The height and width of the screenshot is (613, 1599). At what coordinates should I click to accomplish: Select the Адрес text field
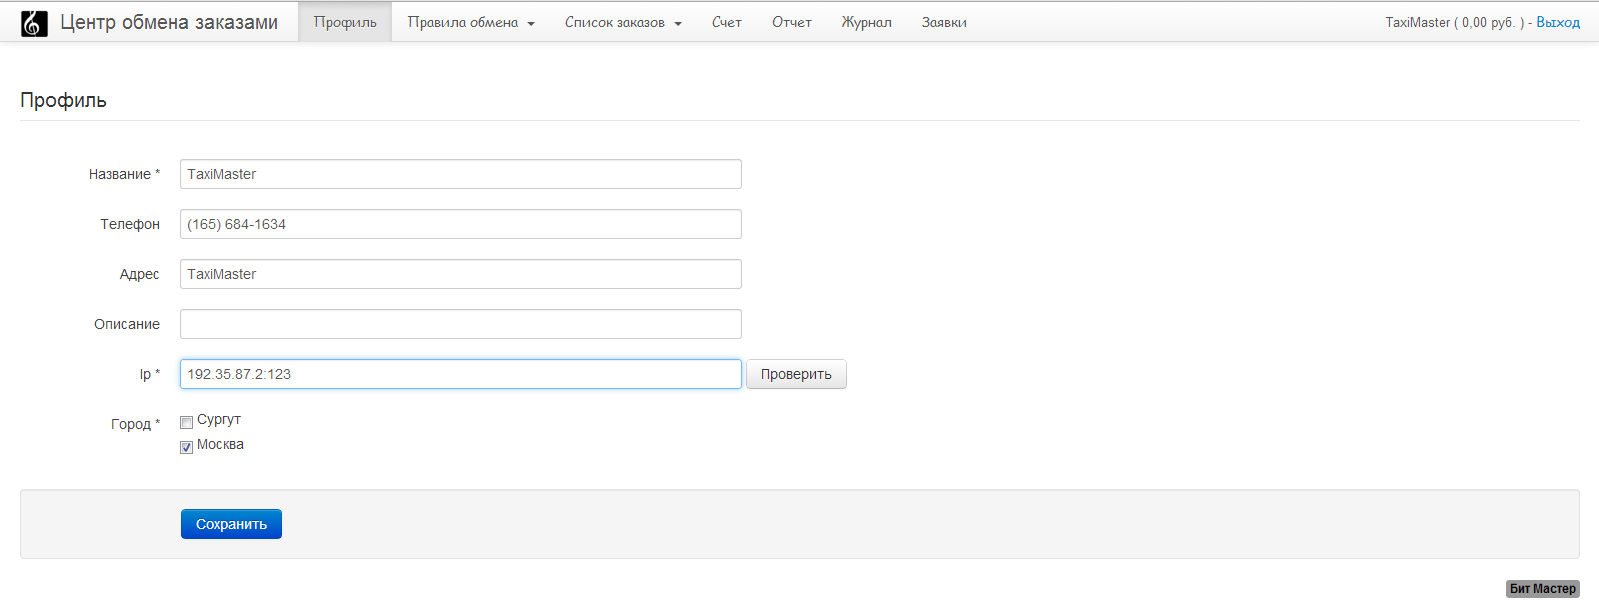(460, 274)
